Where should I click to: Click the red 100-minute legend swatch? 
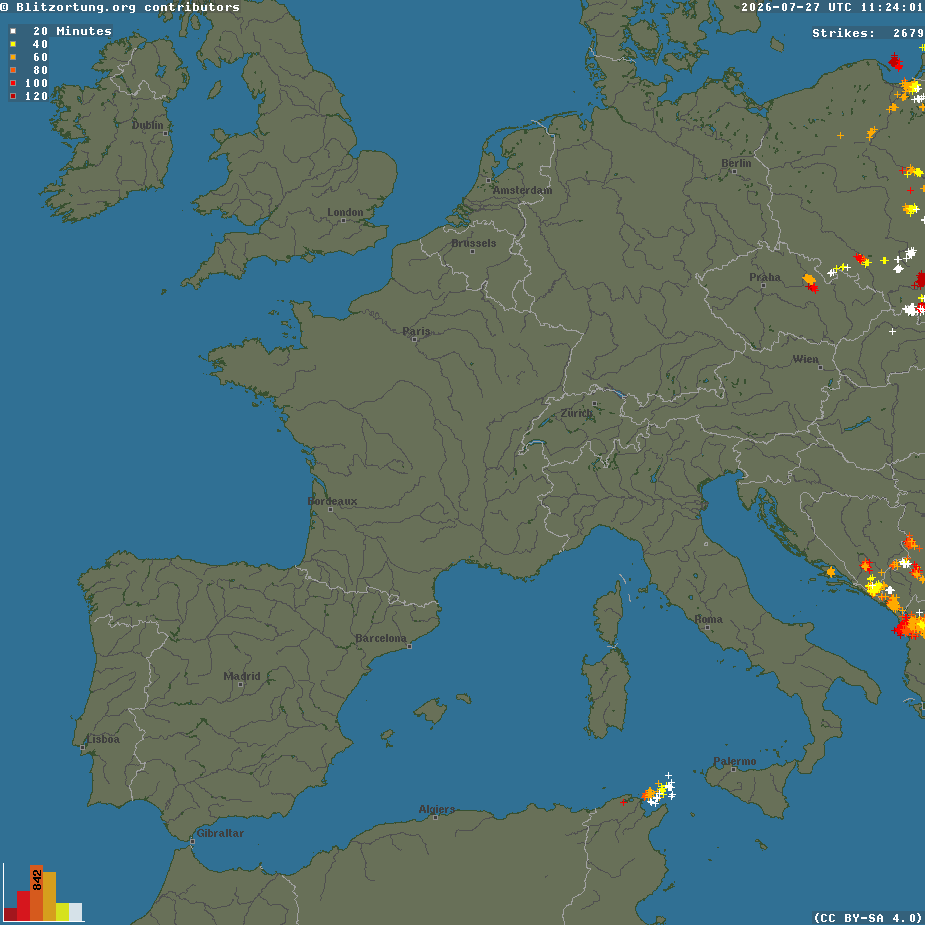coord(13,83)
